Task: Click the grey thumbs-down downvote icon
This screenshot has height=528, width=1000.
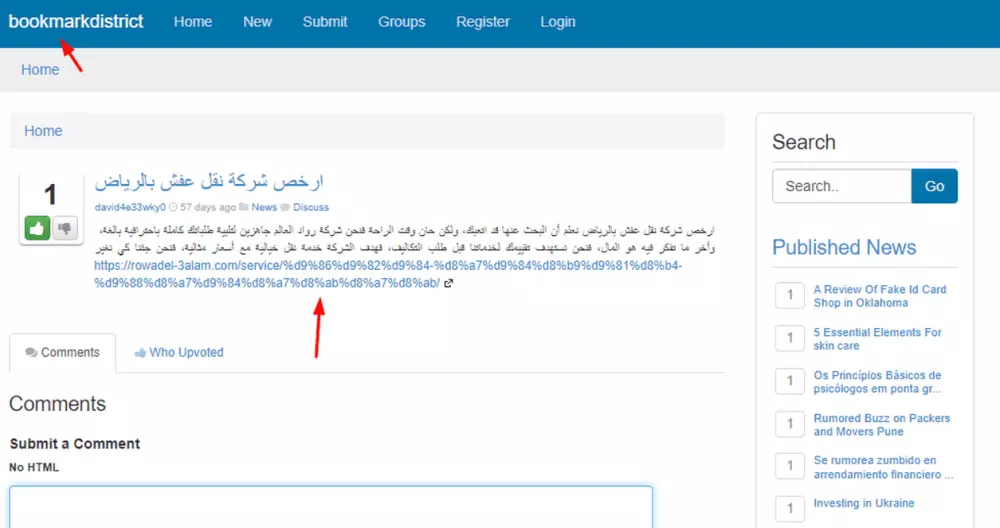Action: (65, 228)
